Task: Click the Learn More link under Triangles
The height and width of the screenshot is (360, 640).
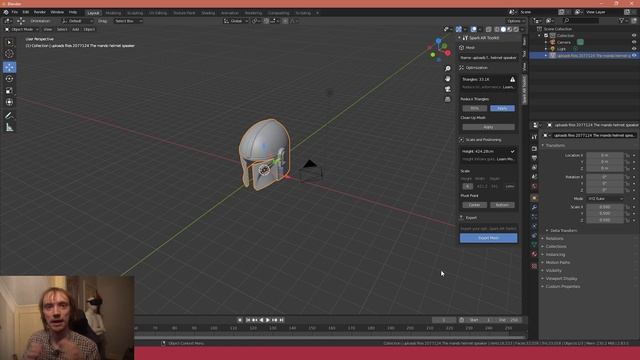Action: [x=508, y=87]
